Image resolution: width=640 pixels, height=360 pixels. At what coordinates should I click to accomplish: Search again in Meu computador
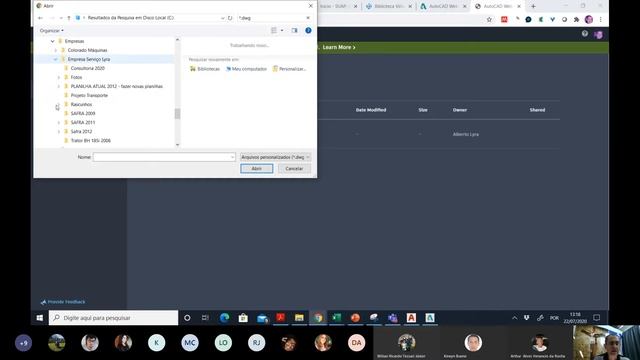click(x=246, y=69)
